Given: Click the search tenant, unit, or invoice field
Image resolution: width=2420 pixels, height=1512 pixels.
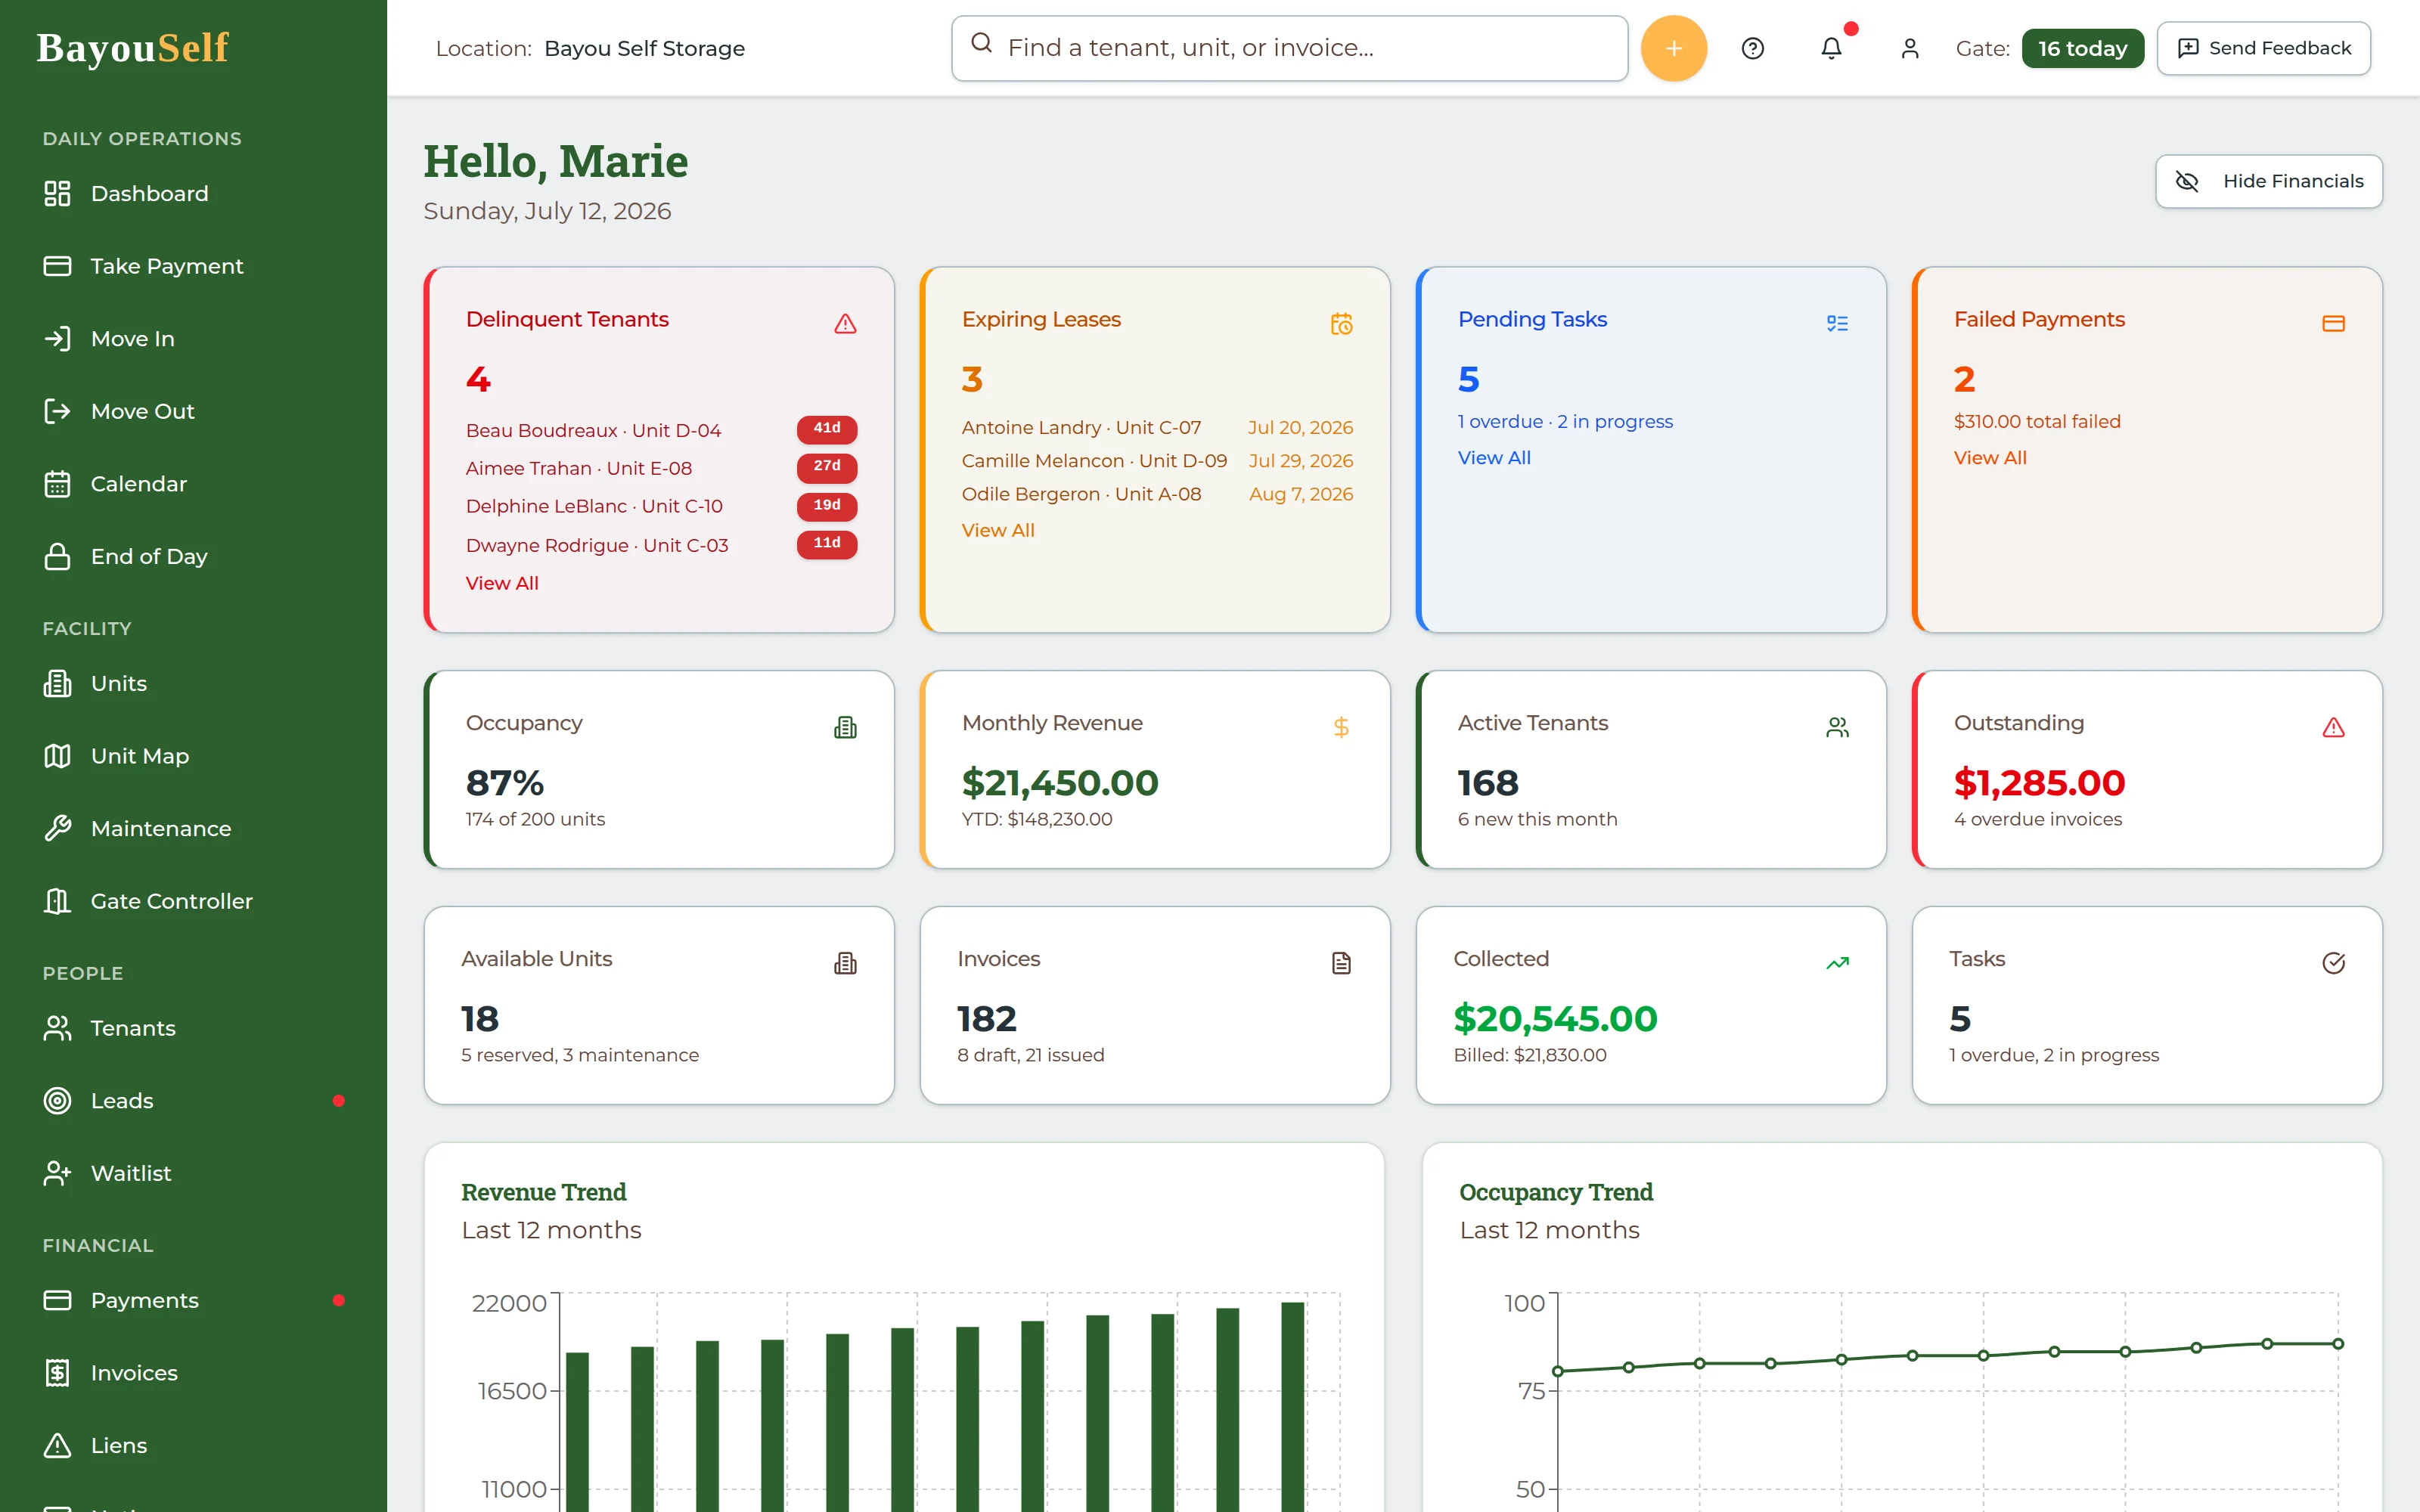Looking at the screenshot, I should click(x=1289, y=48).
